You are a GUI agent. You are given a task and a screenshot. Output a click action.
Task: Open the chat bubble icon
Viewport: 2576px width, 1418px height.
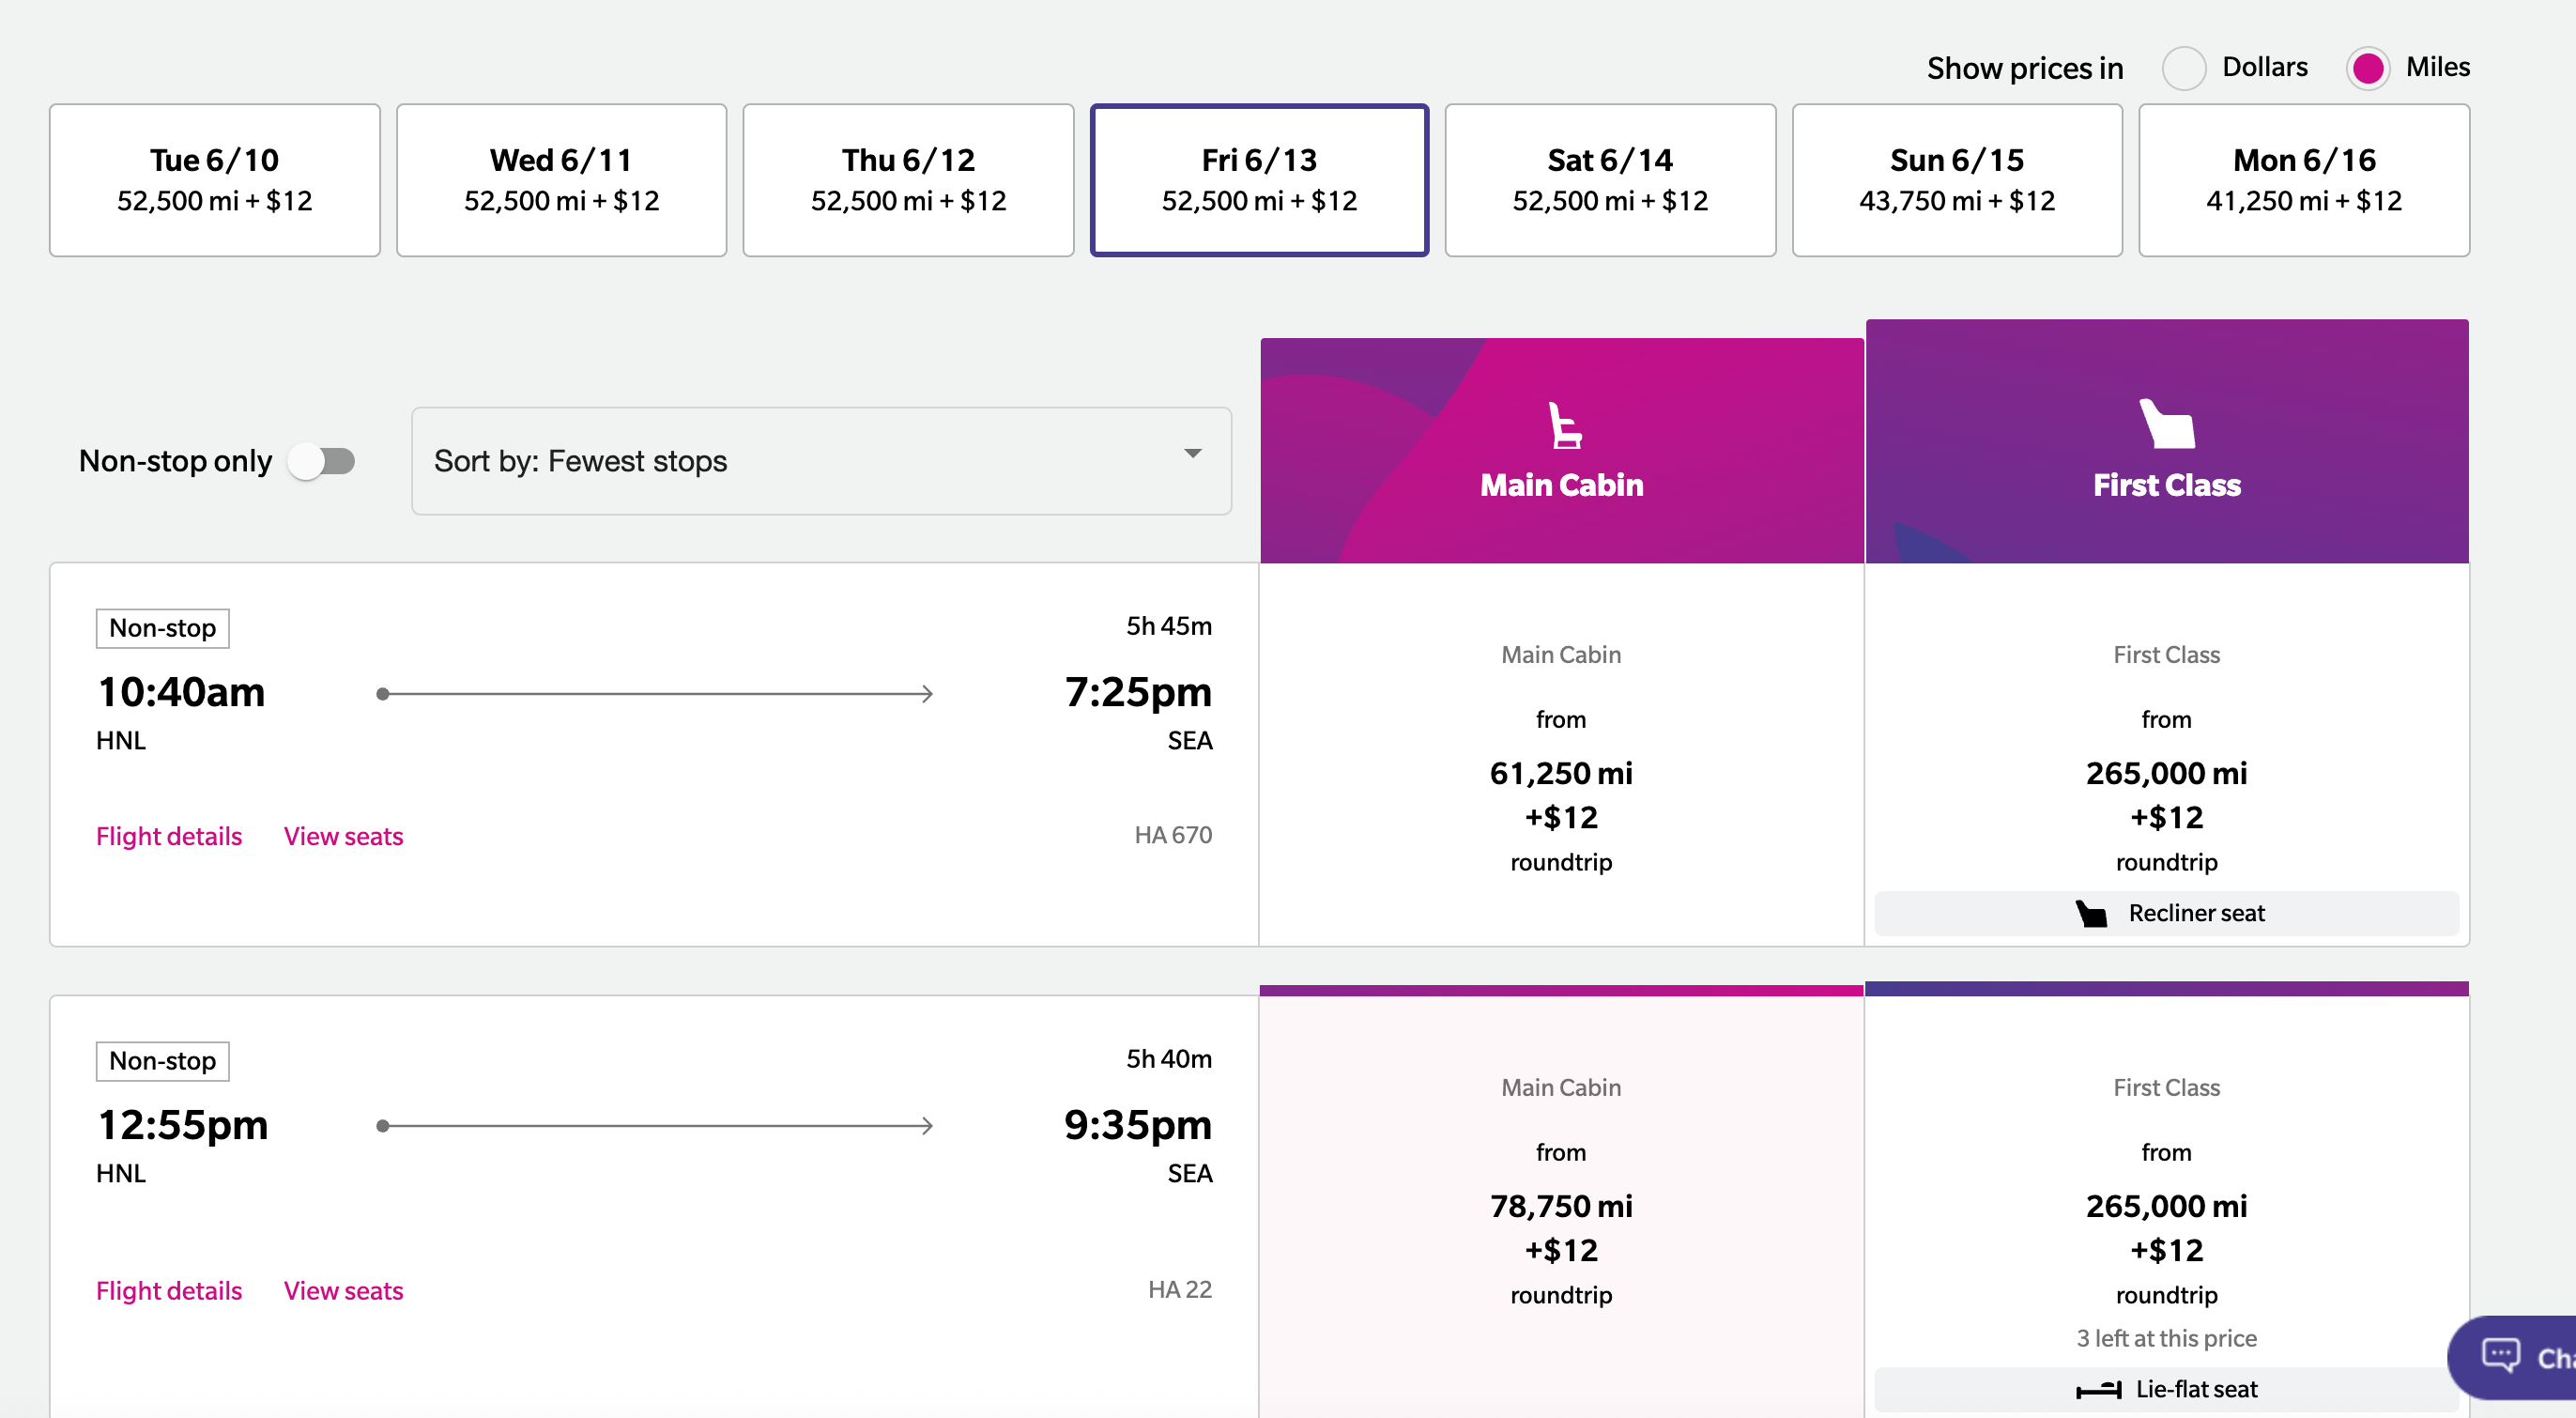(2500, 1355)
